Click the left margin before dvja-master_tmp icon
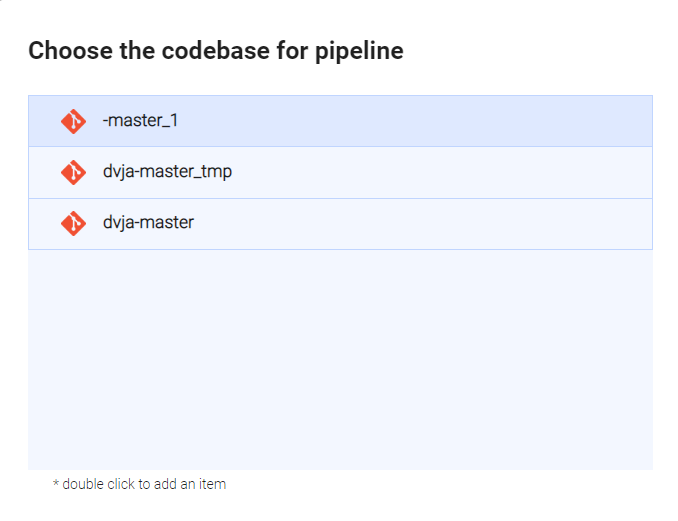This screenshot has height=521, width=678. tap(43, 172)
